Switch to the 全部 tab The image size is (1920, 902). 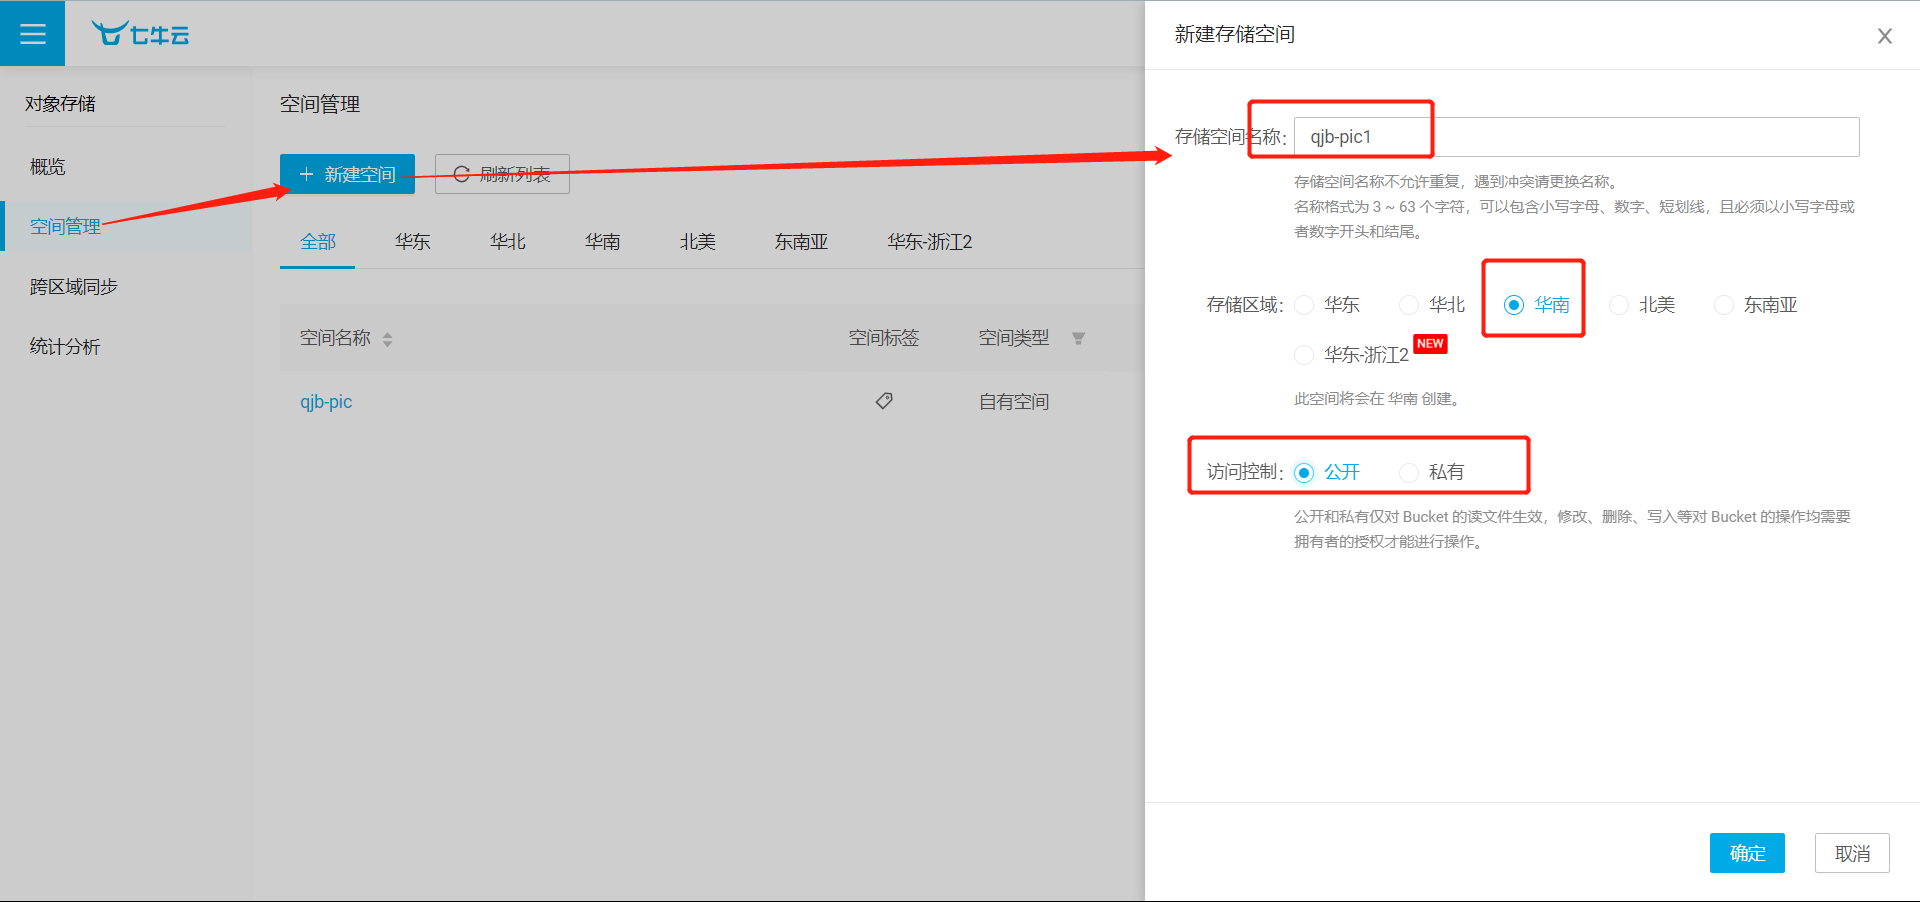[318, 242]
